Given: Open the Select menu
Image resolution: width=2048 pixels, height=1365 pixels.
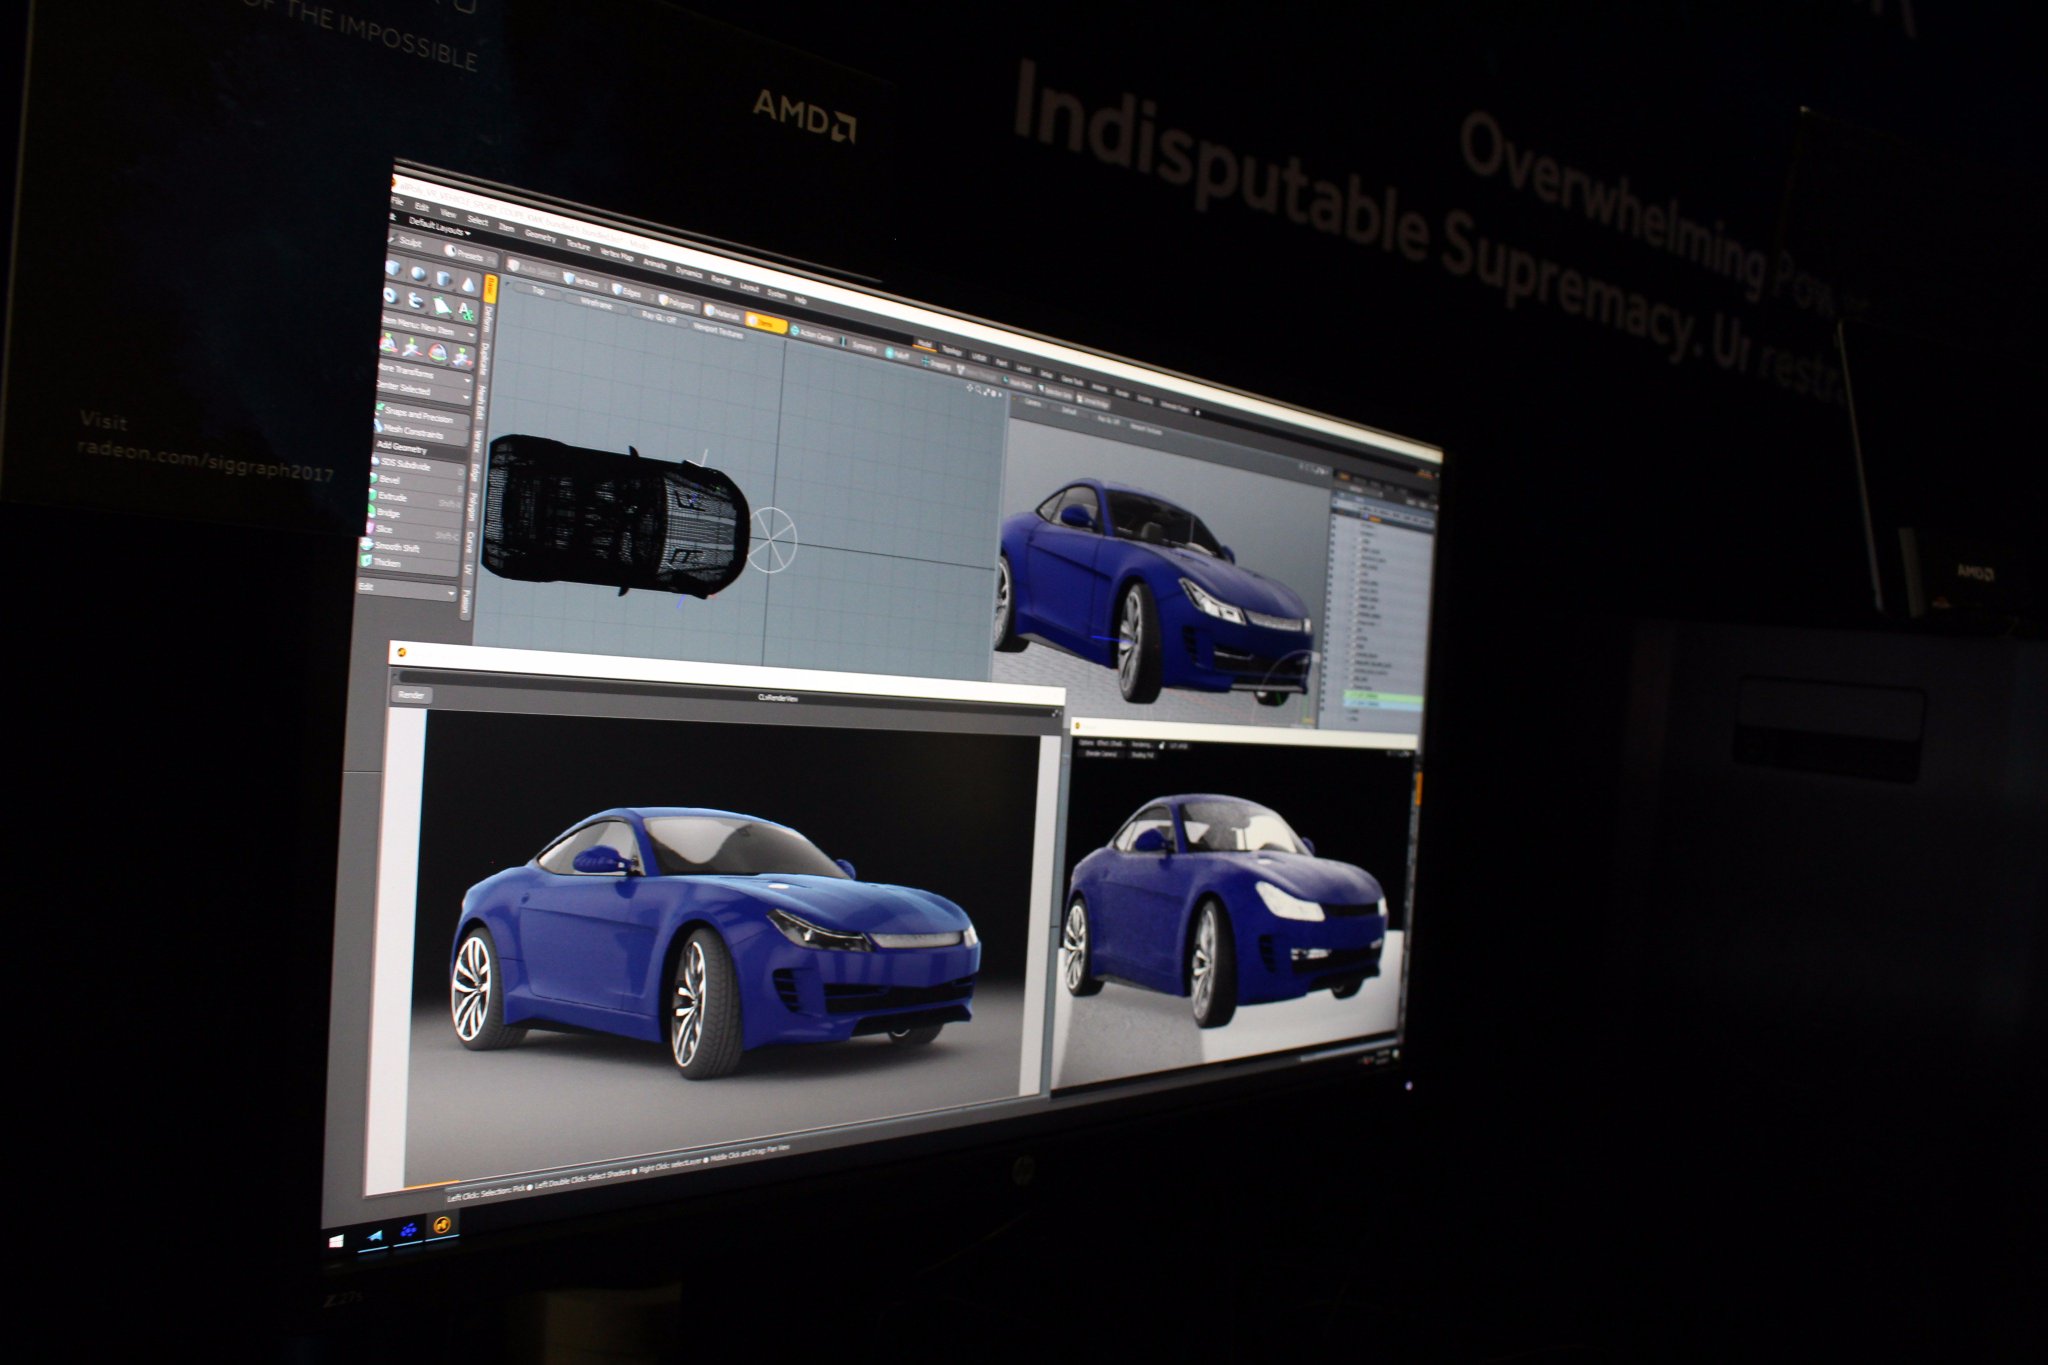Looking at the screenshot, I should pos(478,220).
